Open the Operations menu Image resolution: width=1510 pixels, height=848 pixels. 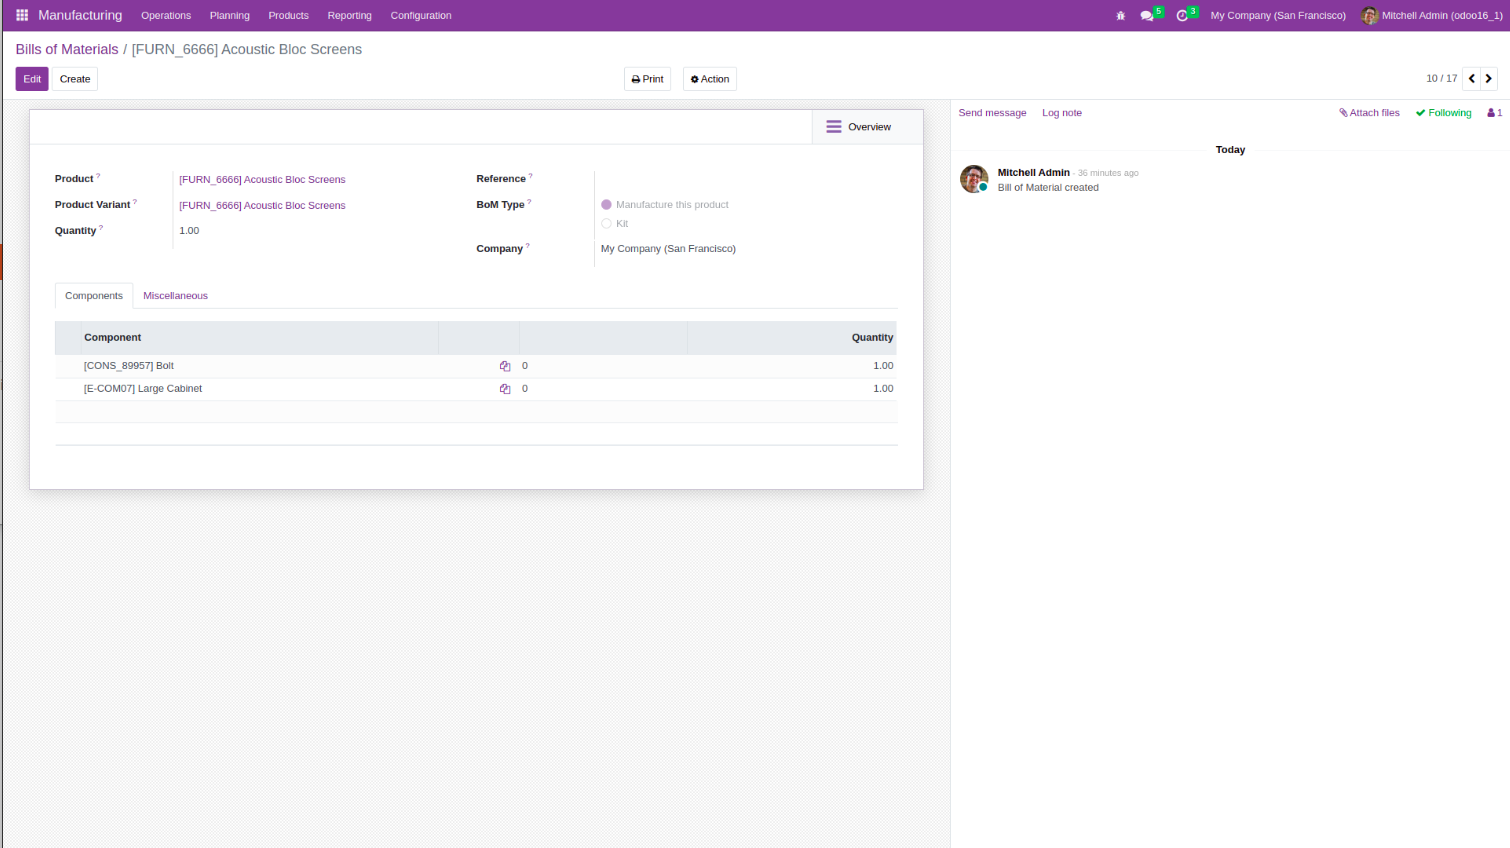coord(166,16)
